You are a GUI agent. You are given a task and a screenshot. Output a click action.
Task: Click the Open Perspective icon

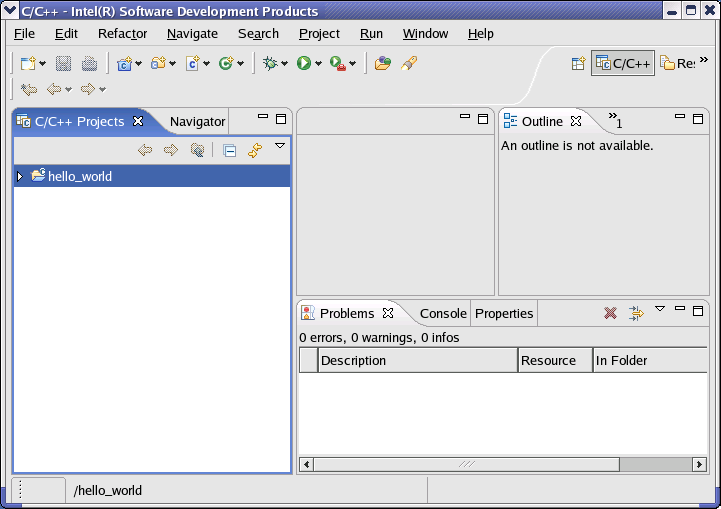pos(578,63)
